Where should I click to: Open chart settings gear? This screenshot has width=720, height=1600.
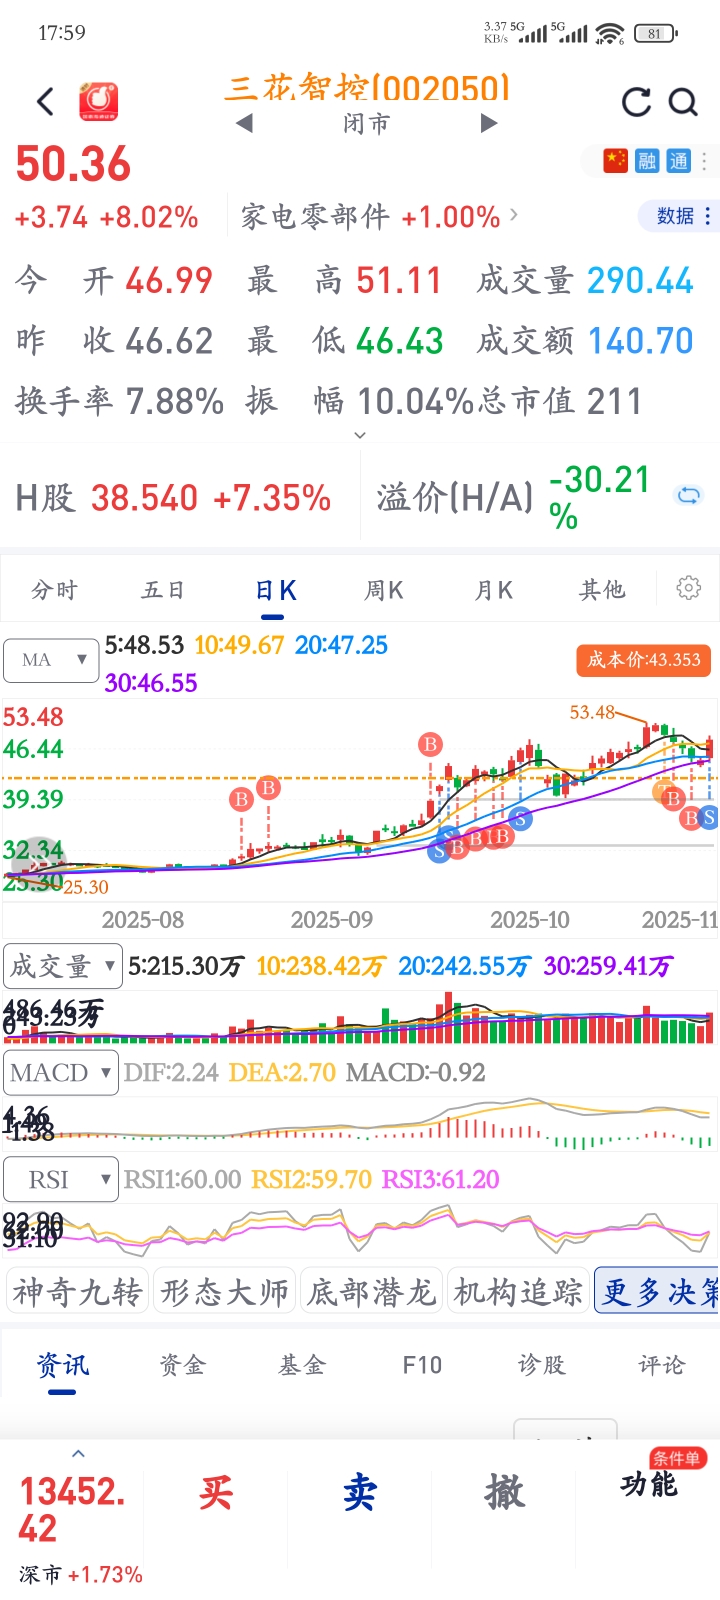click(x=689, y=588)
